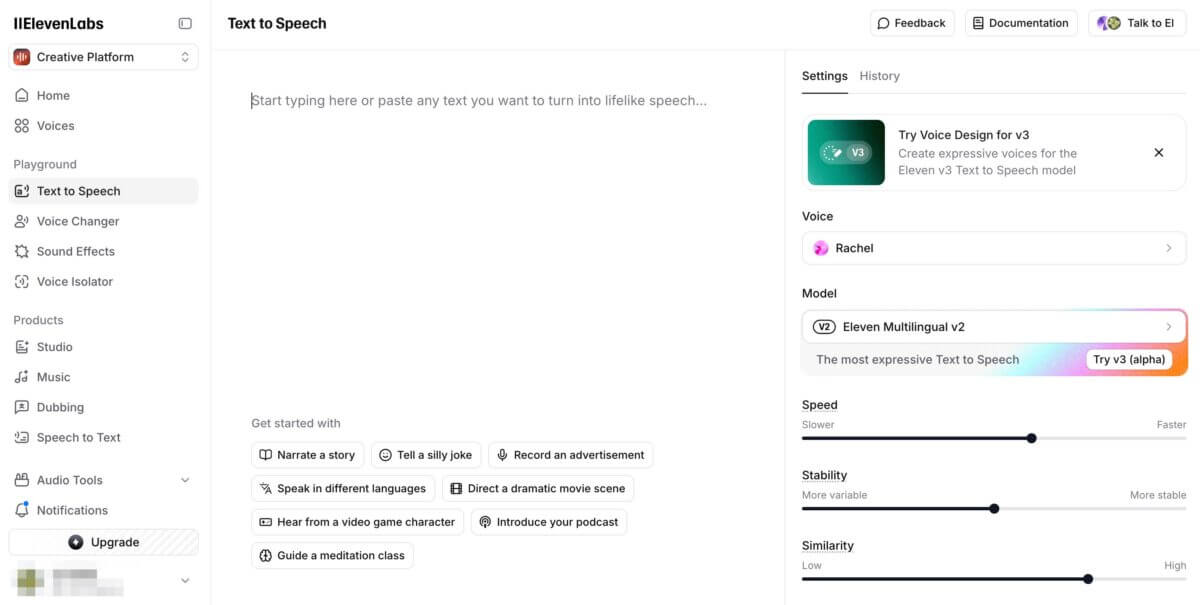
Task: Switch to the History tab
Action: tap(880, 76)
